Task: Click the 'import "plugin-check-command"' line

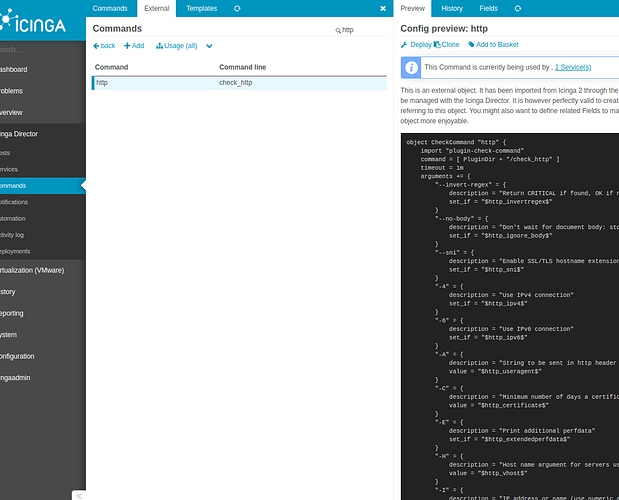Action: pyautogui.click(x=472, y=151)
